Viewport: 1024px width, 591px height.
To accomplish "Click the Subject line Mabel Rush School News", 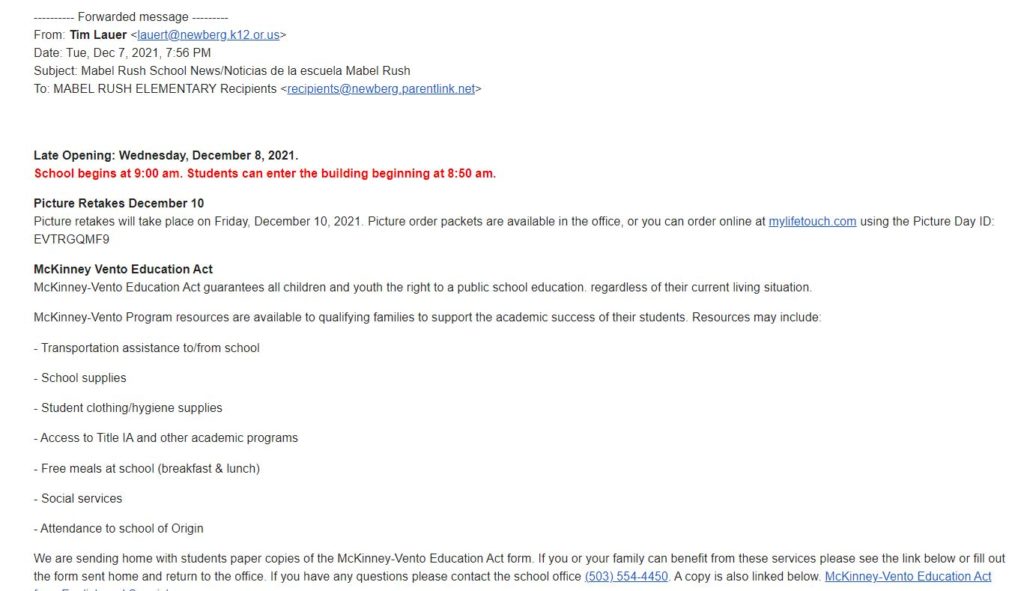I will tap(222, 71).
